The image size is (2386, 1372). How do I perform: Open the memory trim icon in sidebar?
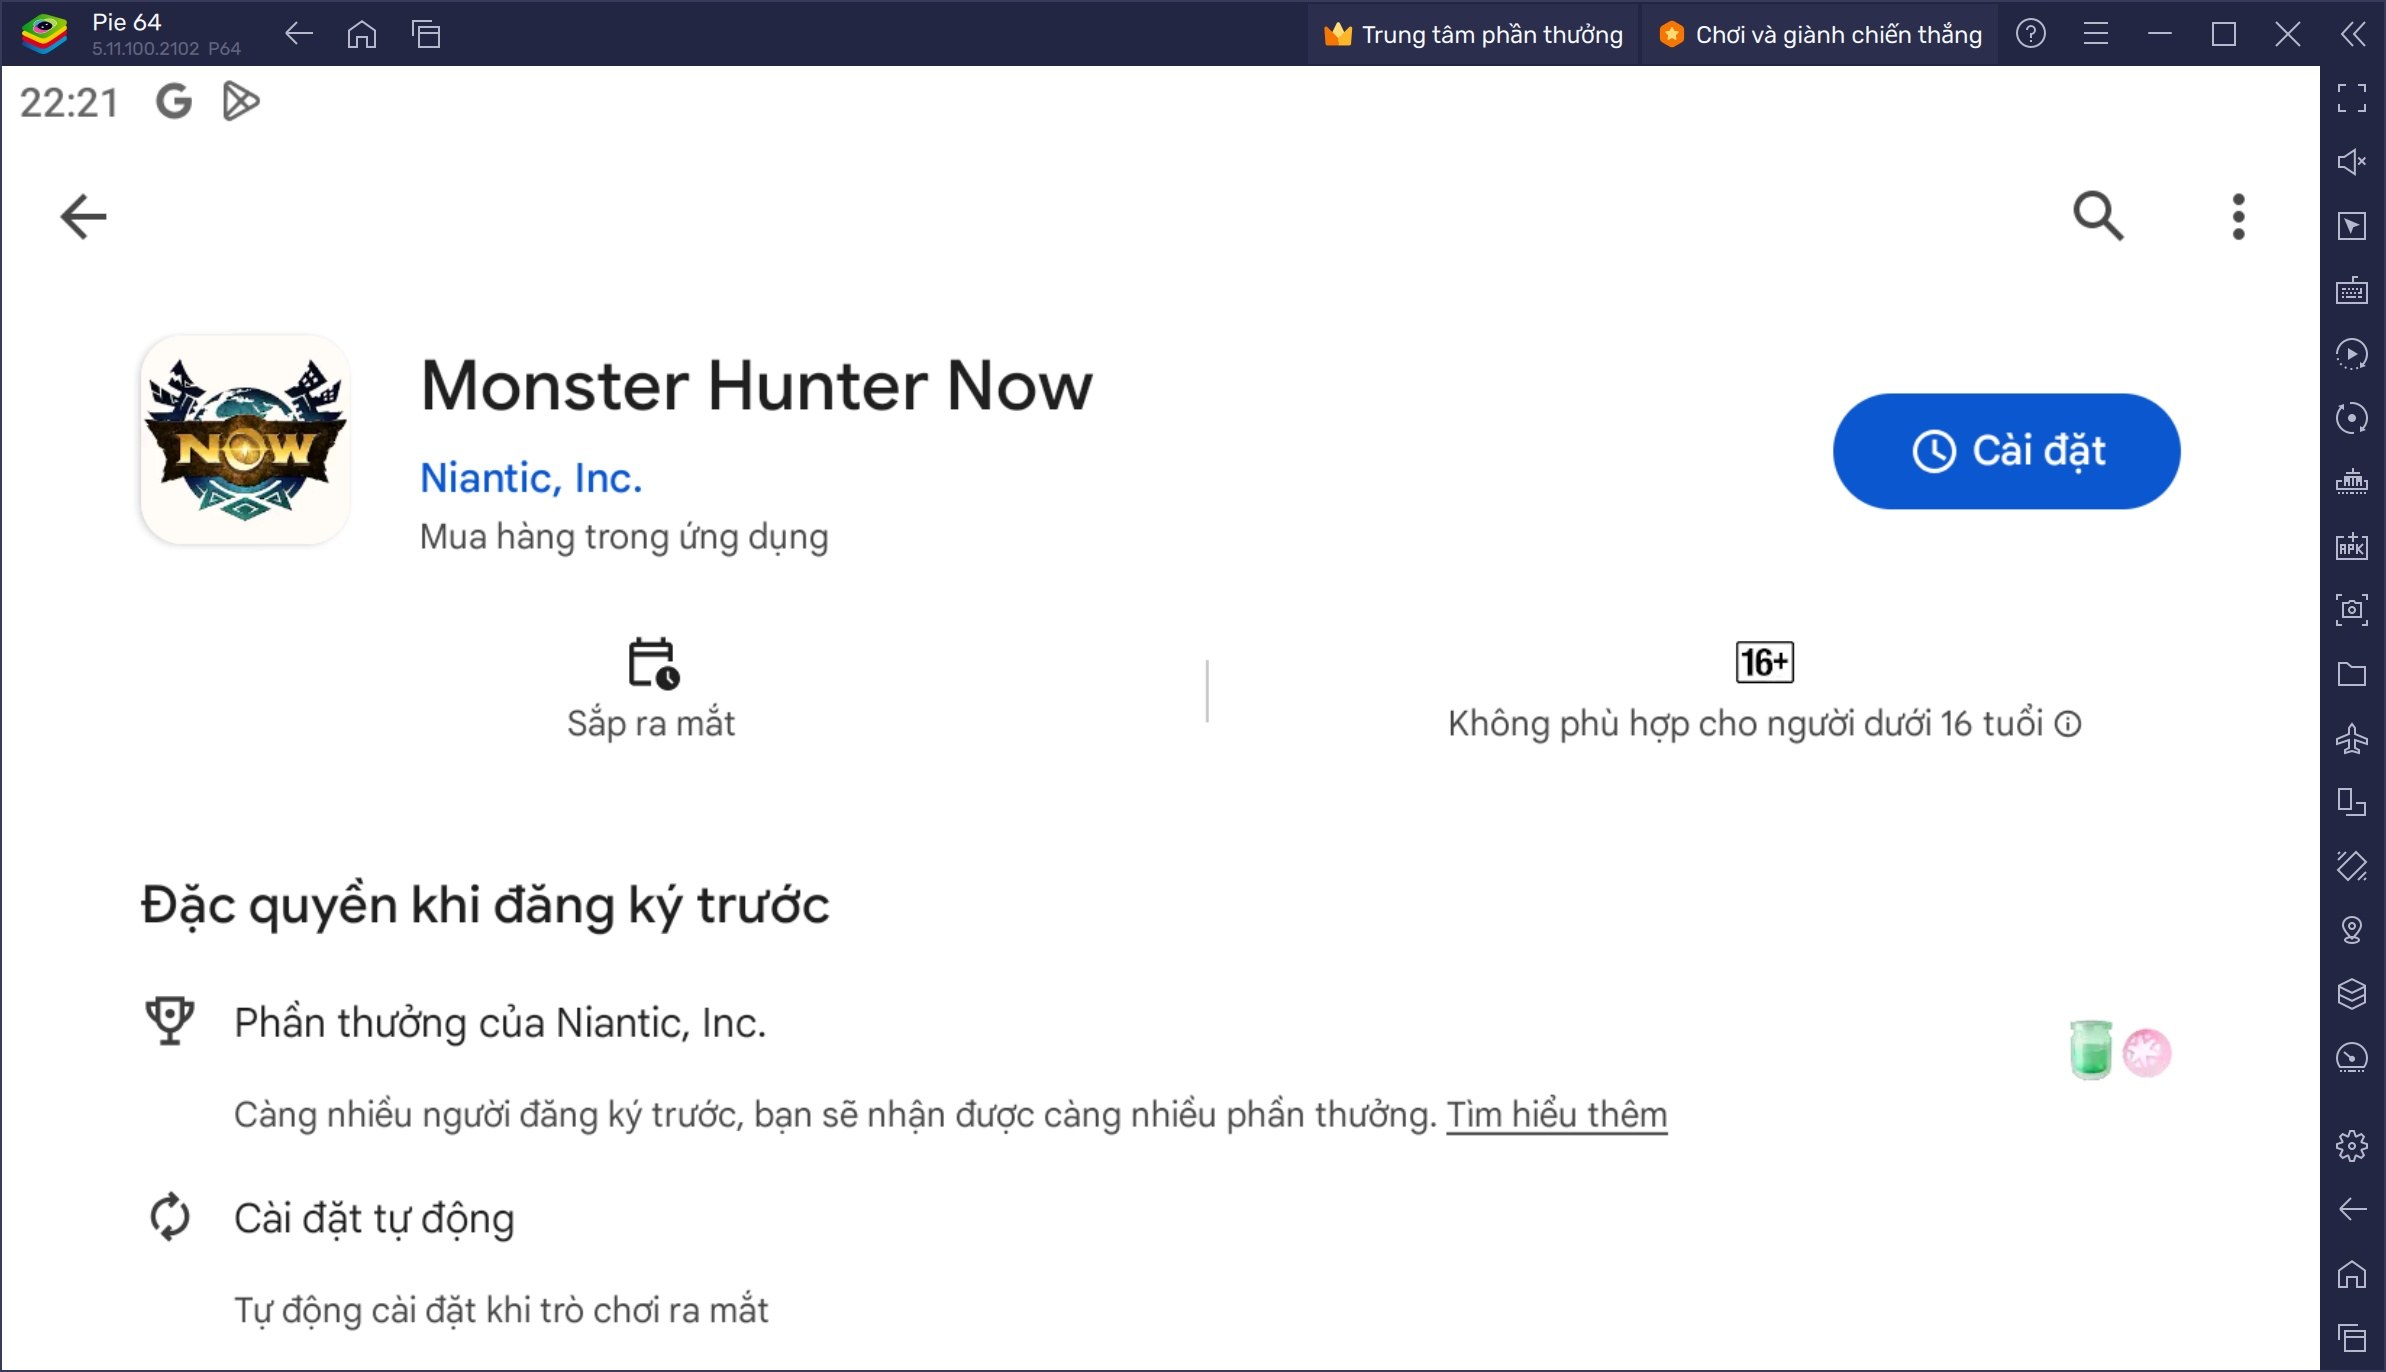pyautogui.click(x=2352, y=482)
